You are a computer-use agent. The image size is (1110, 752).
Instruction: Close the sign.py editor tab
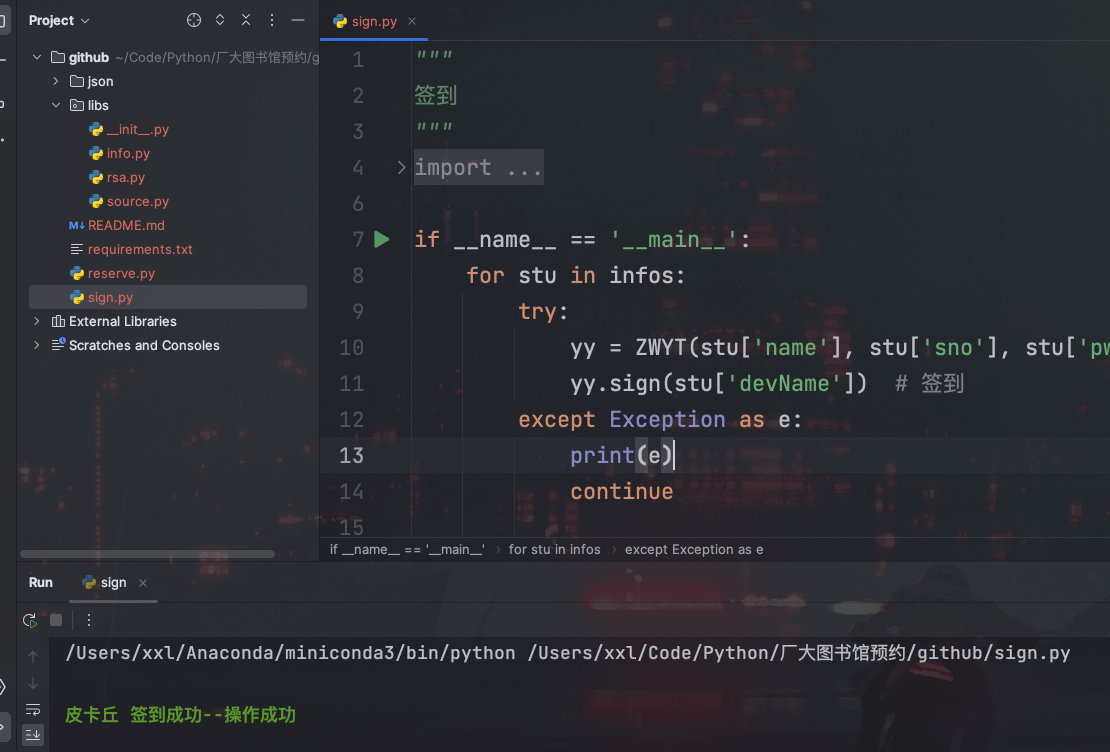point(412,21)
